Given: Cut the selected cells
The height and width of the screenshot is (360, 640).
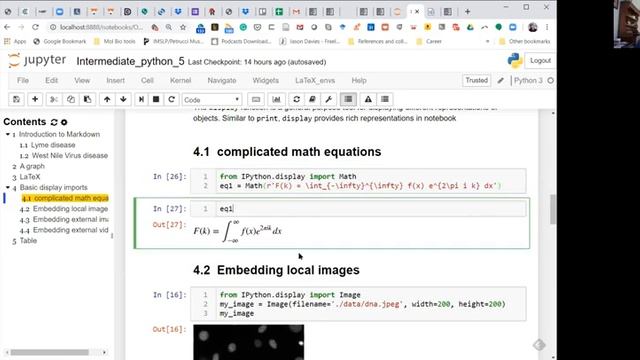Looking at the screenshot, I should pos(54,99).
